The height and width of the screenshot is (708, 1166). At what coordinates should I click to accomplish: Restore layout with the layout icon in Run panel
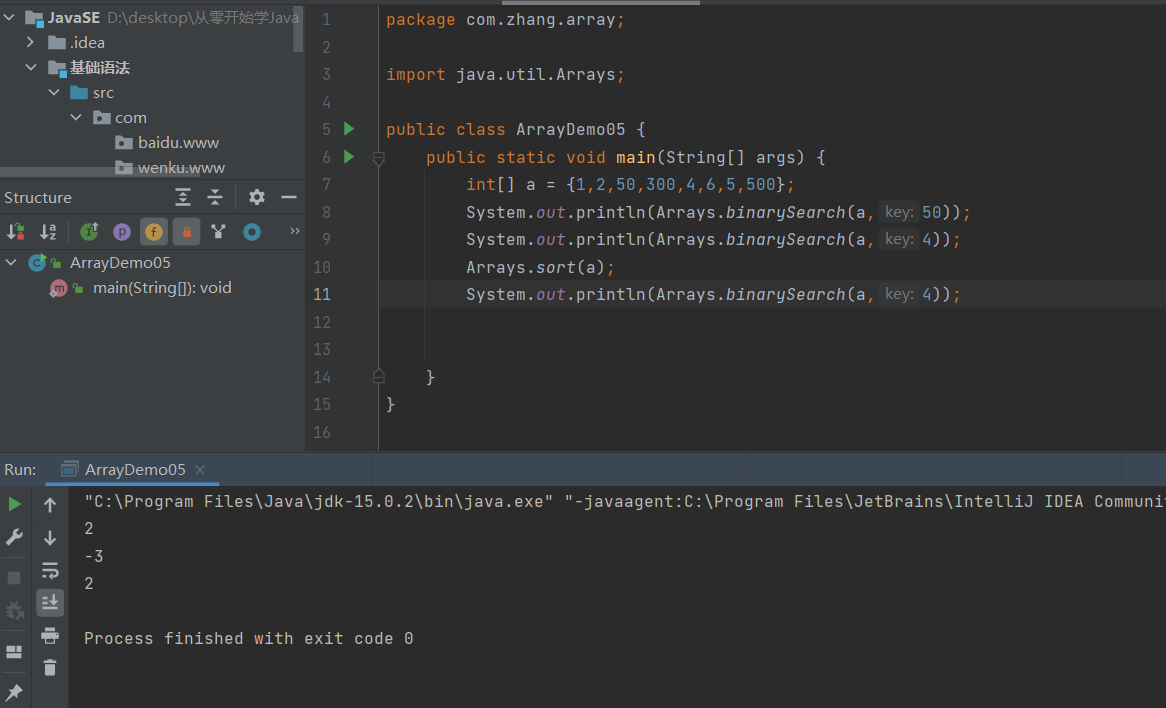tap(14, 651)
